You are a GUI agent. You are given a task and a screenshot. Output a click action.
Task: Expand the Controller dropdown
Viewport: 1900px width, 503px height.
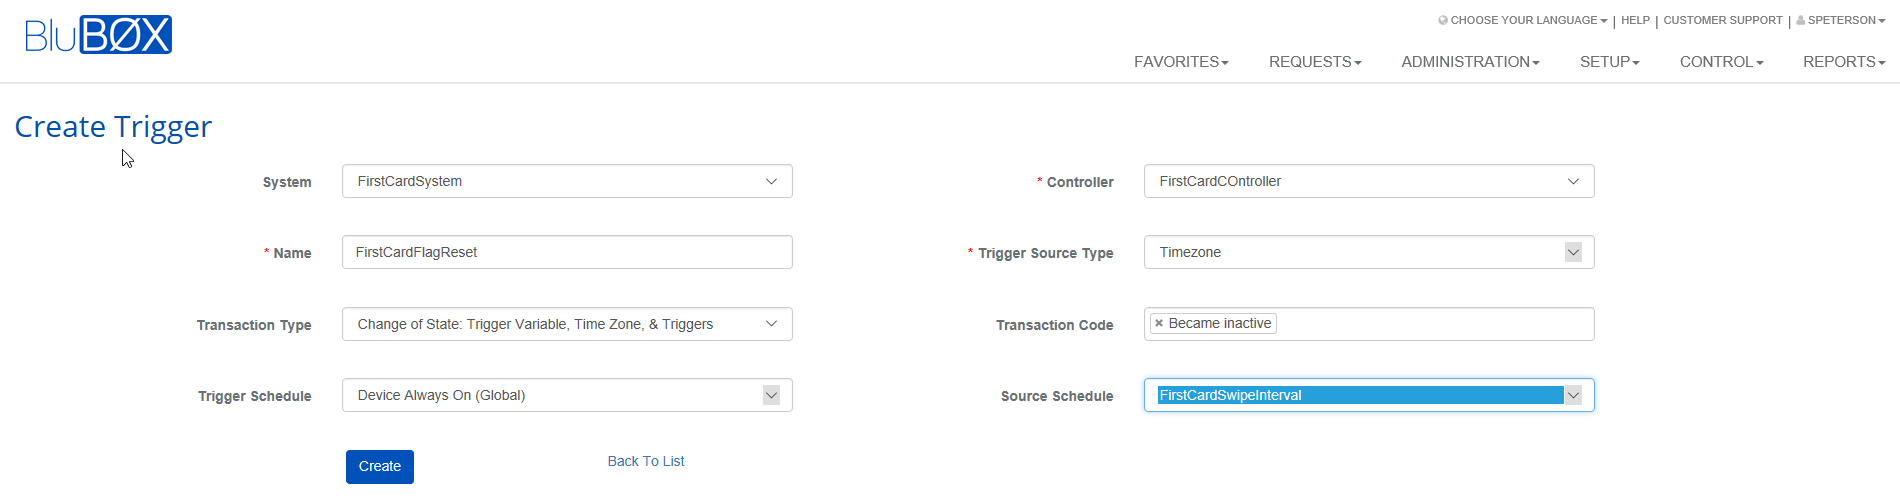[x=1369, y=181]
